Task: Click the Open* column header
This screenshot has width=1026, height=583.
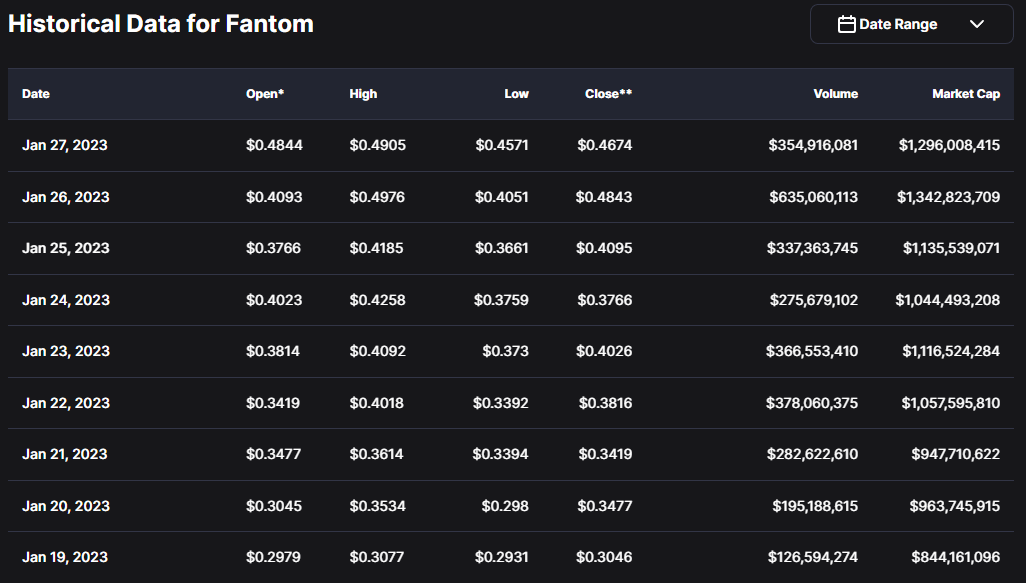Action: pos(265,94)
